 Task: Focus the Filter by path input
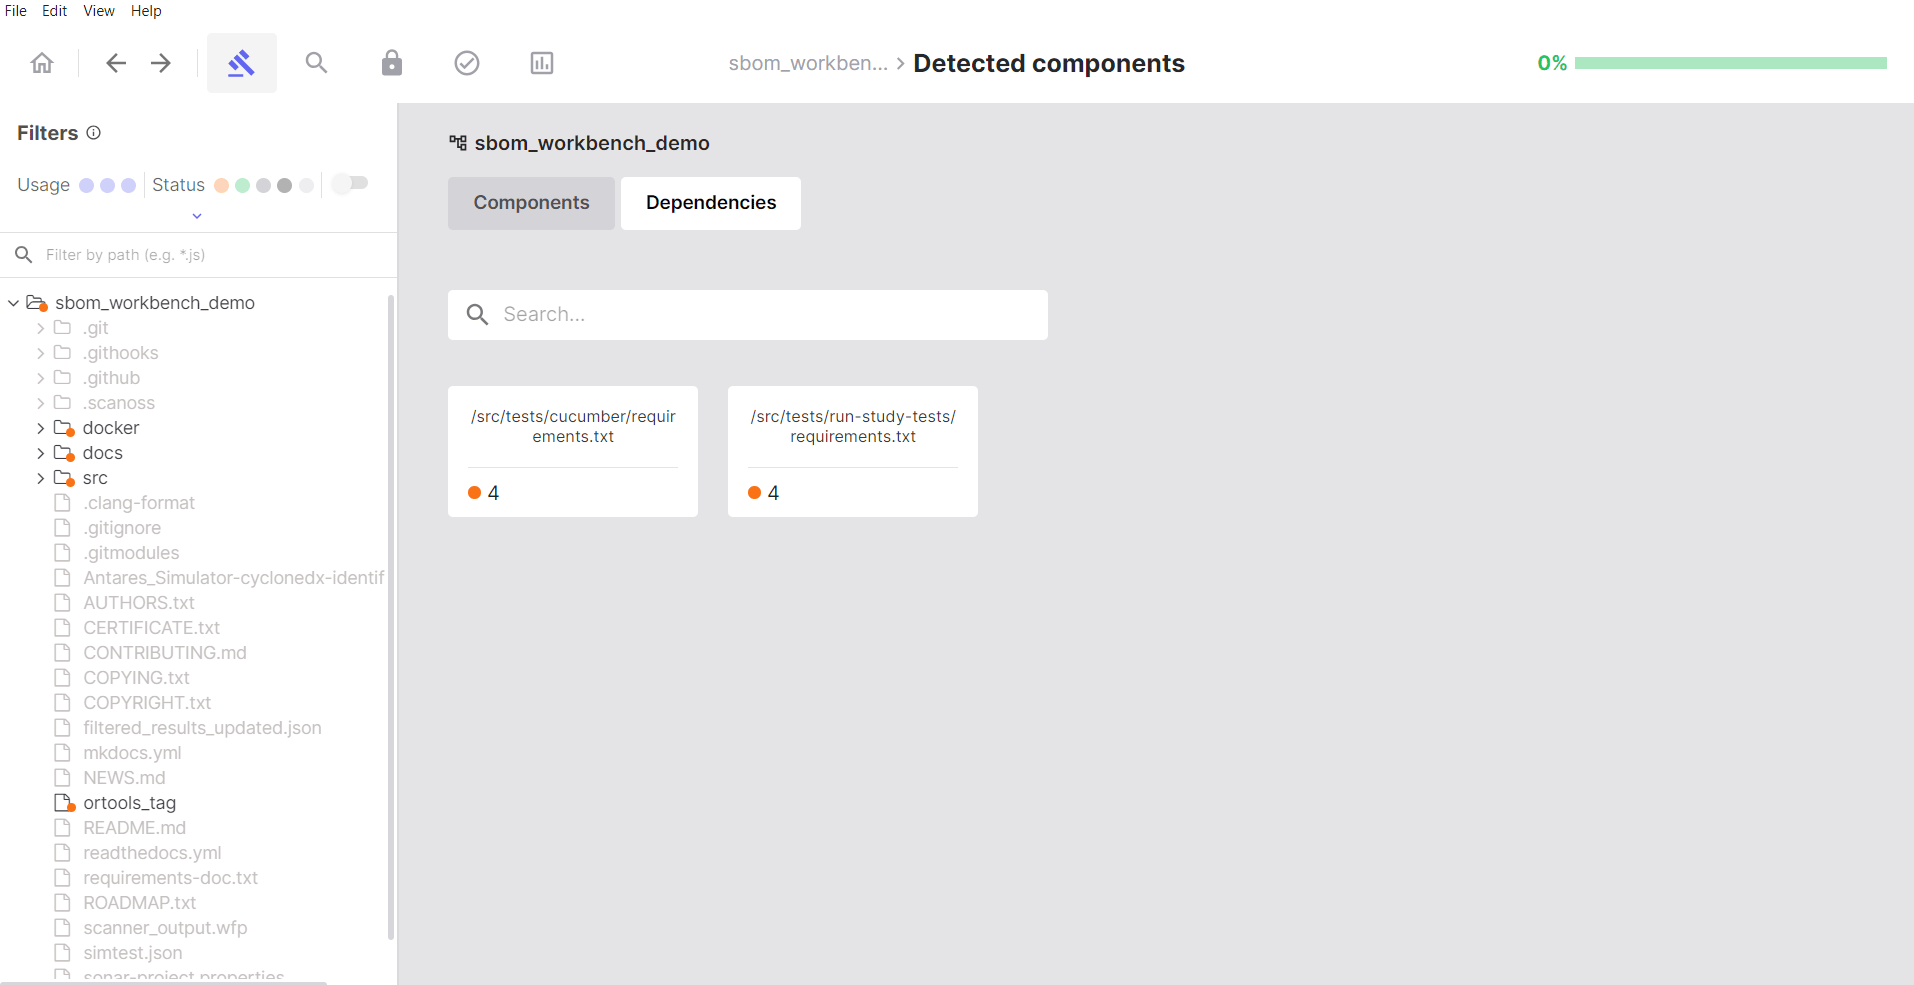[x=198, y=255]
